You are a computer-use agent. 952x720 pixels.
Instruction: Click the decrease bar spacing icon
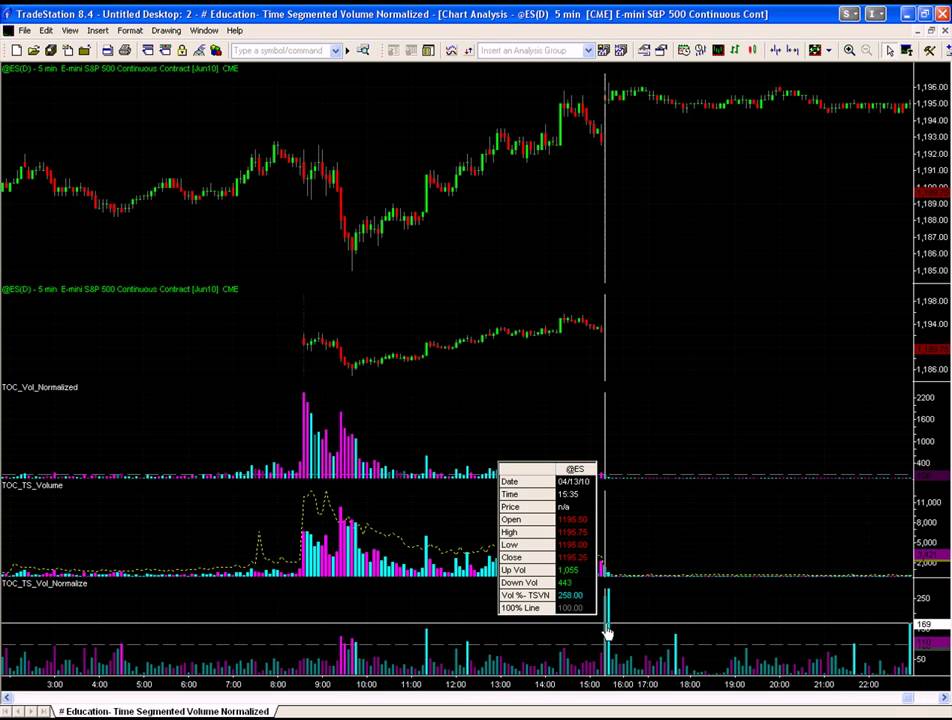tap(775, 50)
